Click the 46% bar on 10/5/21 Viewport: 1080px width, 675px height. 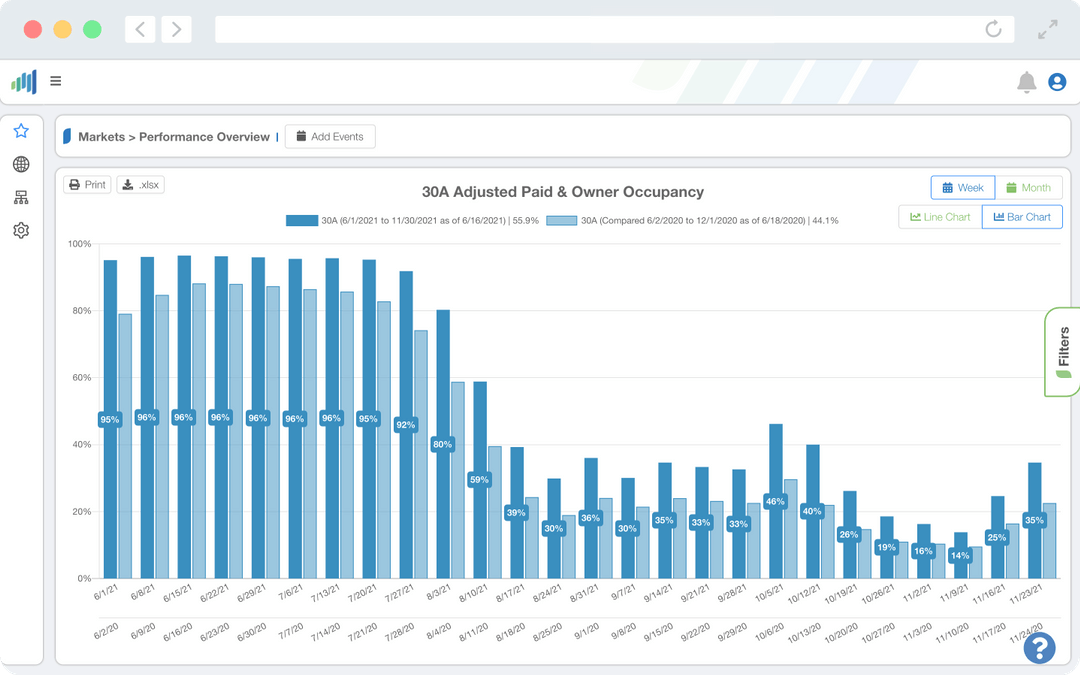click(775, 500)
